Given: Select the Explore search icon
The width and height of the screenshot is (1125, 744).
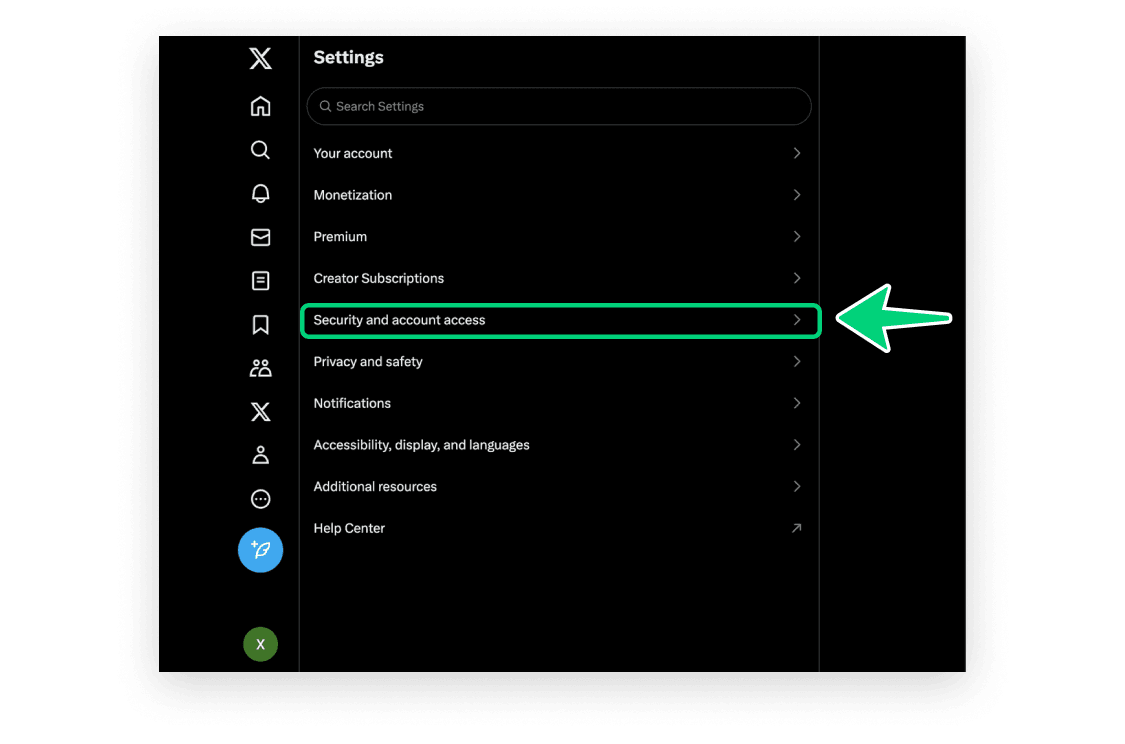Looking at the screenshot, I should (260, 149).
